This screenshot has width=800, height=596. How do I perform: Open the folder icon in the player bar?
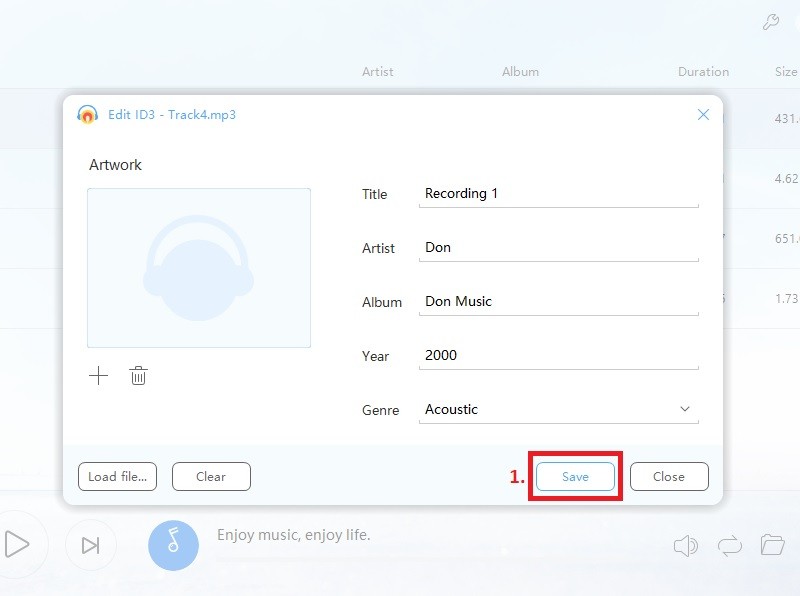(774, 546)
